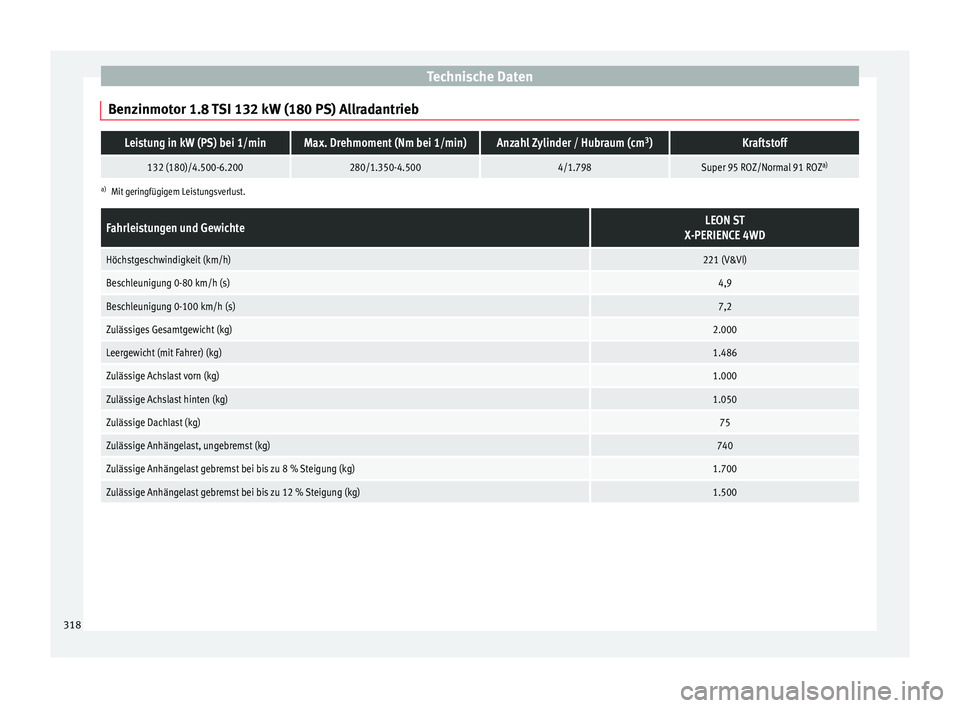Select the top speed value '221 (V&VI)'
This screenshot has height=708, width=960.
(725, 260)
